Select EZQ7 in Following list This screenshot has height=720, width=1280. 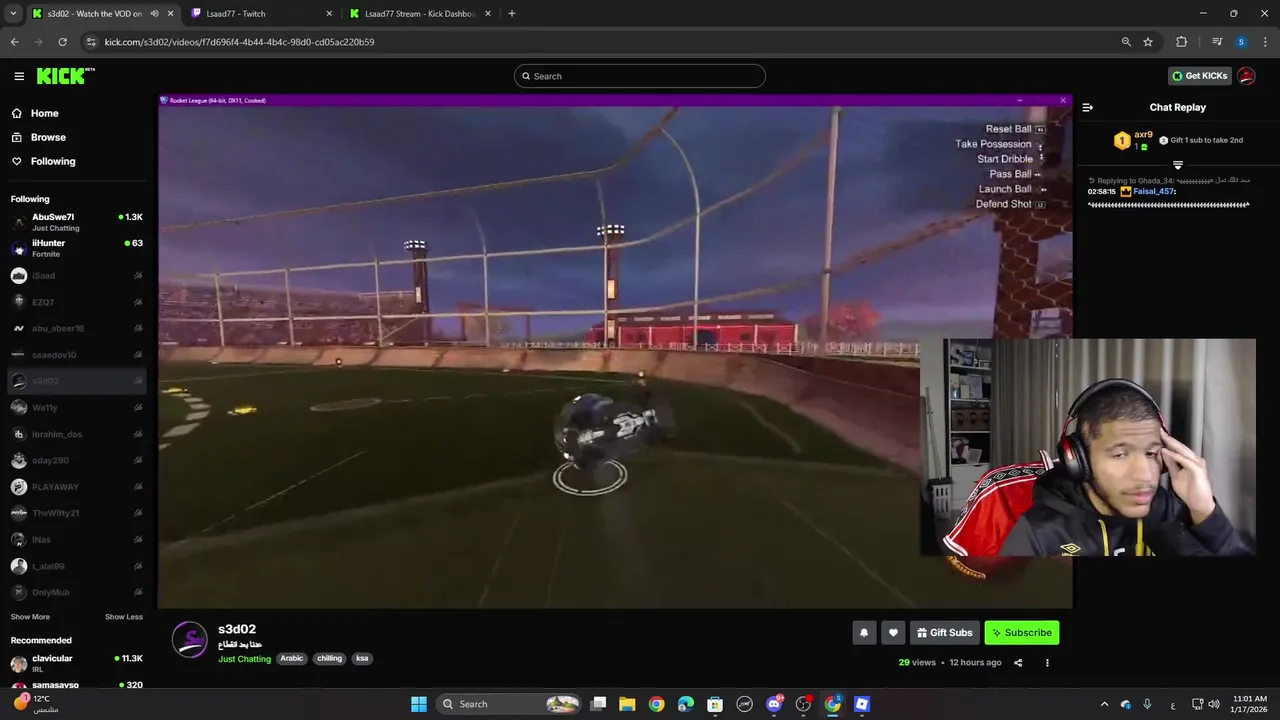tap(77, 301)
